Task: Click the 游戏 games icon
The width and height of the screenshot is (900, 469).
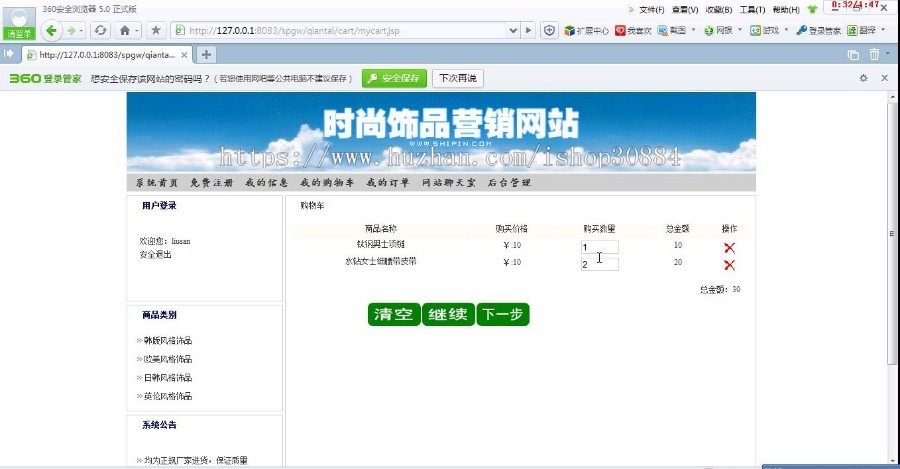Action: click(x=765, y=30)
